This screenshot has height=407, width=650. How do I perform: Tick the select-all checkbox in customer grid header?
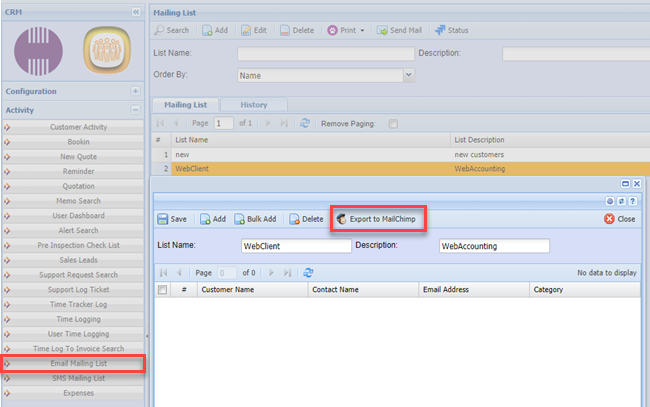click(163, 290)
